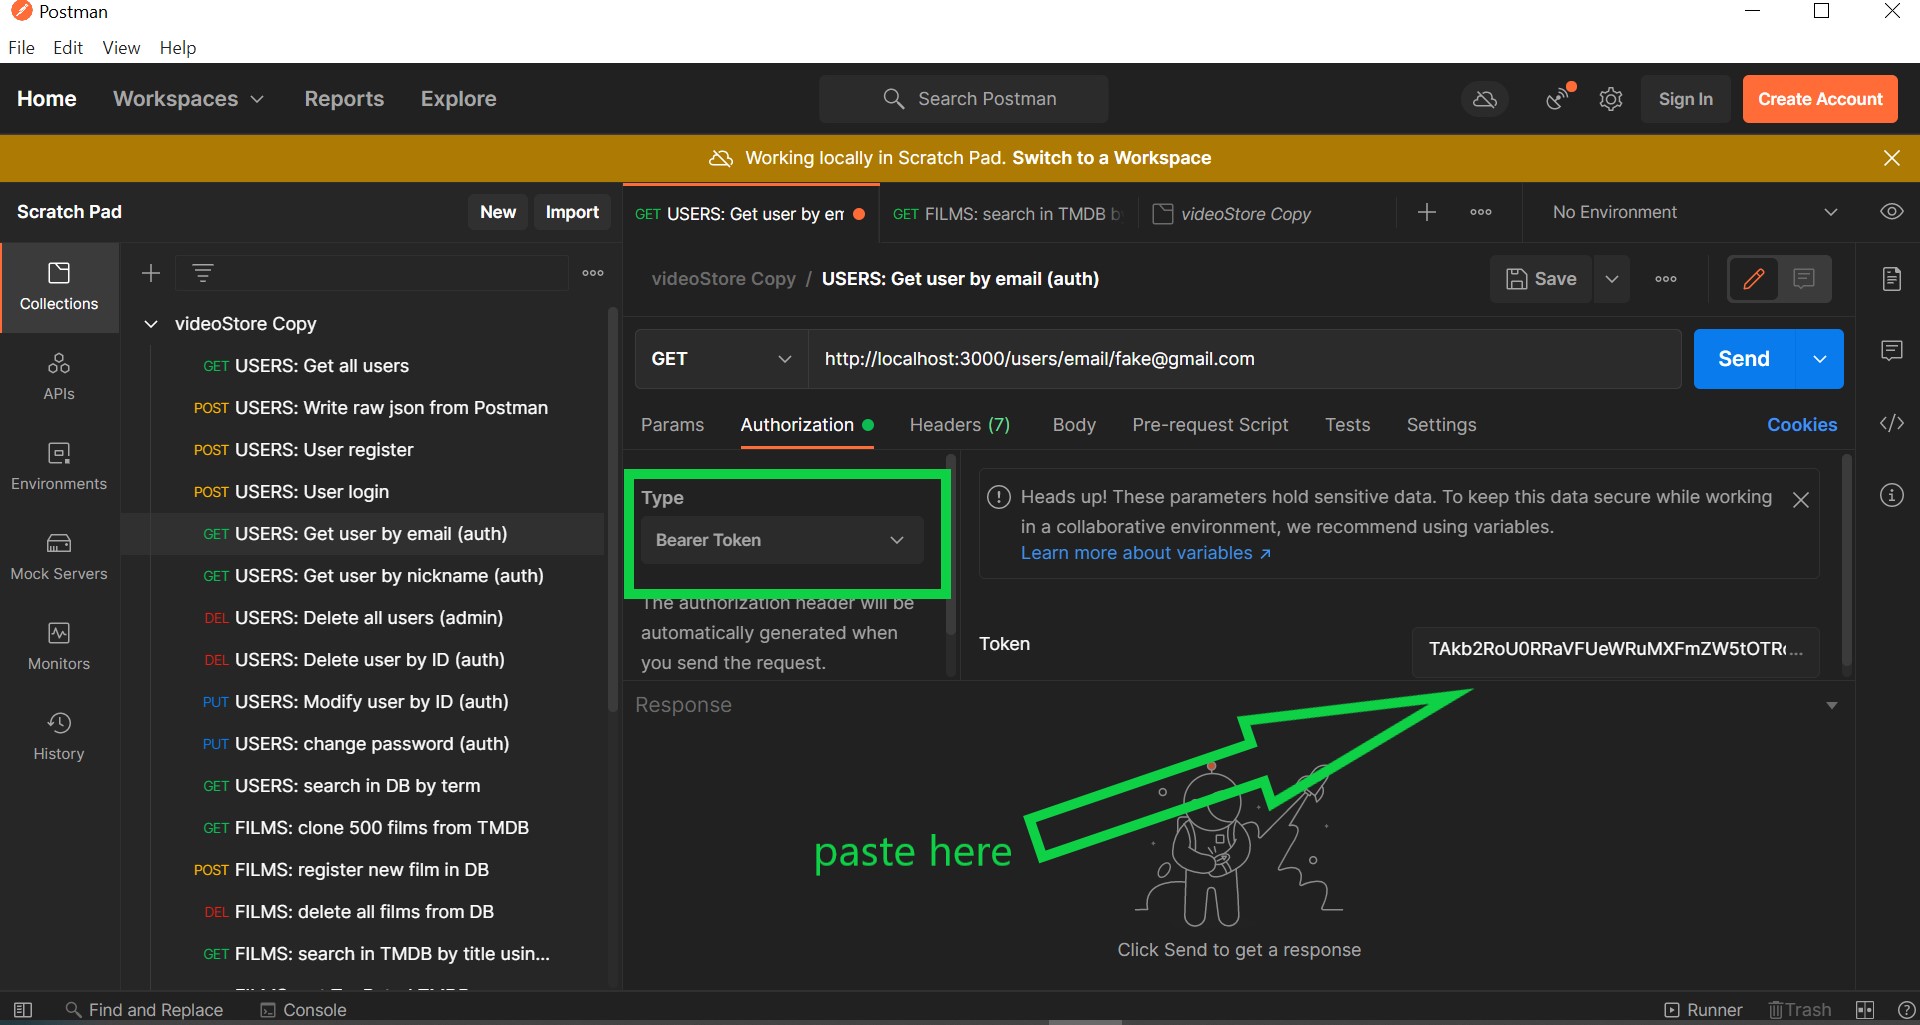The width and height of the screenshot is (1920, 1025).
Task: Click the filter collections icon
Action: tap(203, 273)
